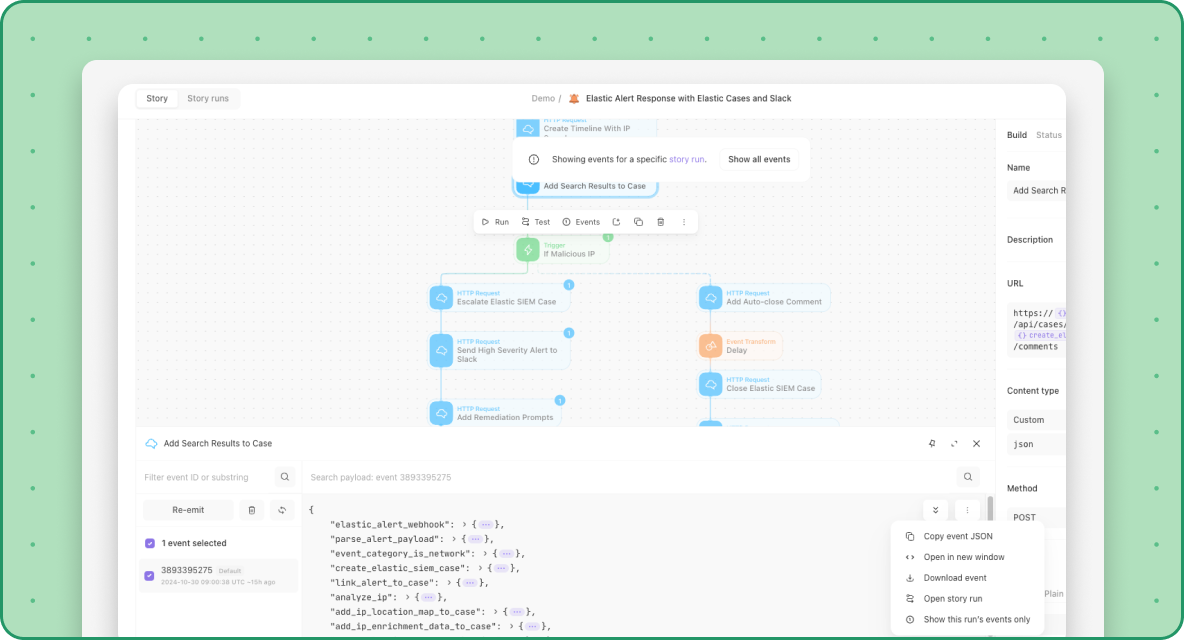Image resolution: width=1184 pixels, height=640 pixels.
Task: Delete the action using toolbar trash icon
Action: 661,222
